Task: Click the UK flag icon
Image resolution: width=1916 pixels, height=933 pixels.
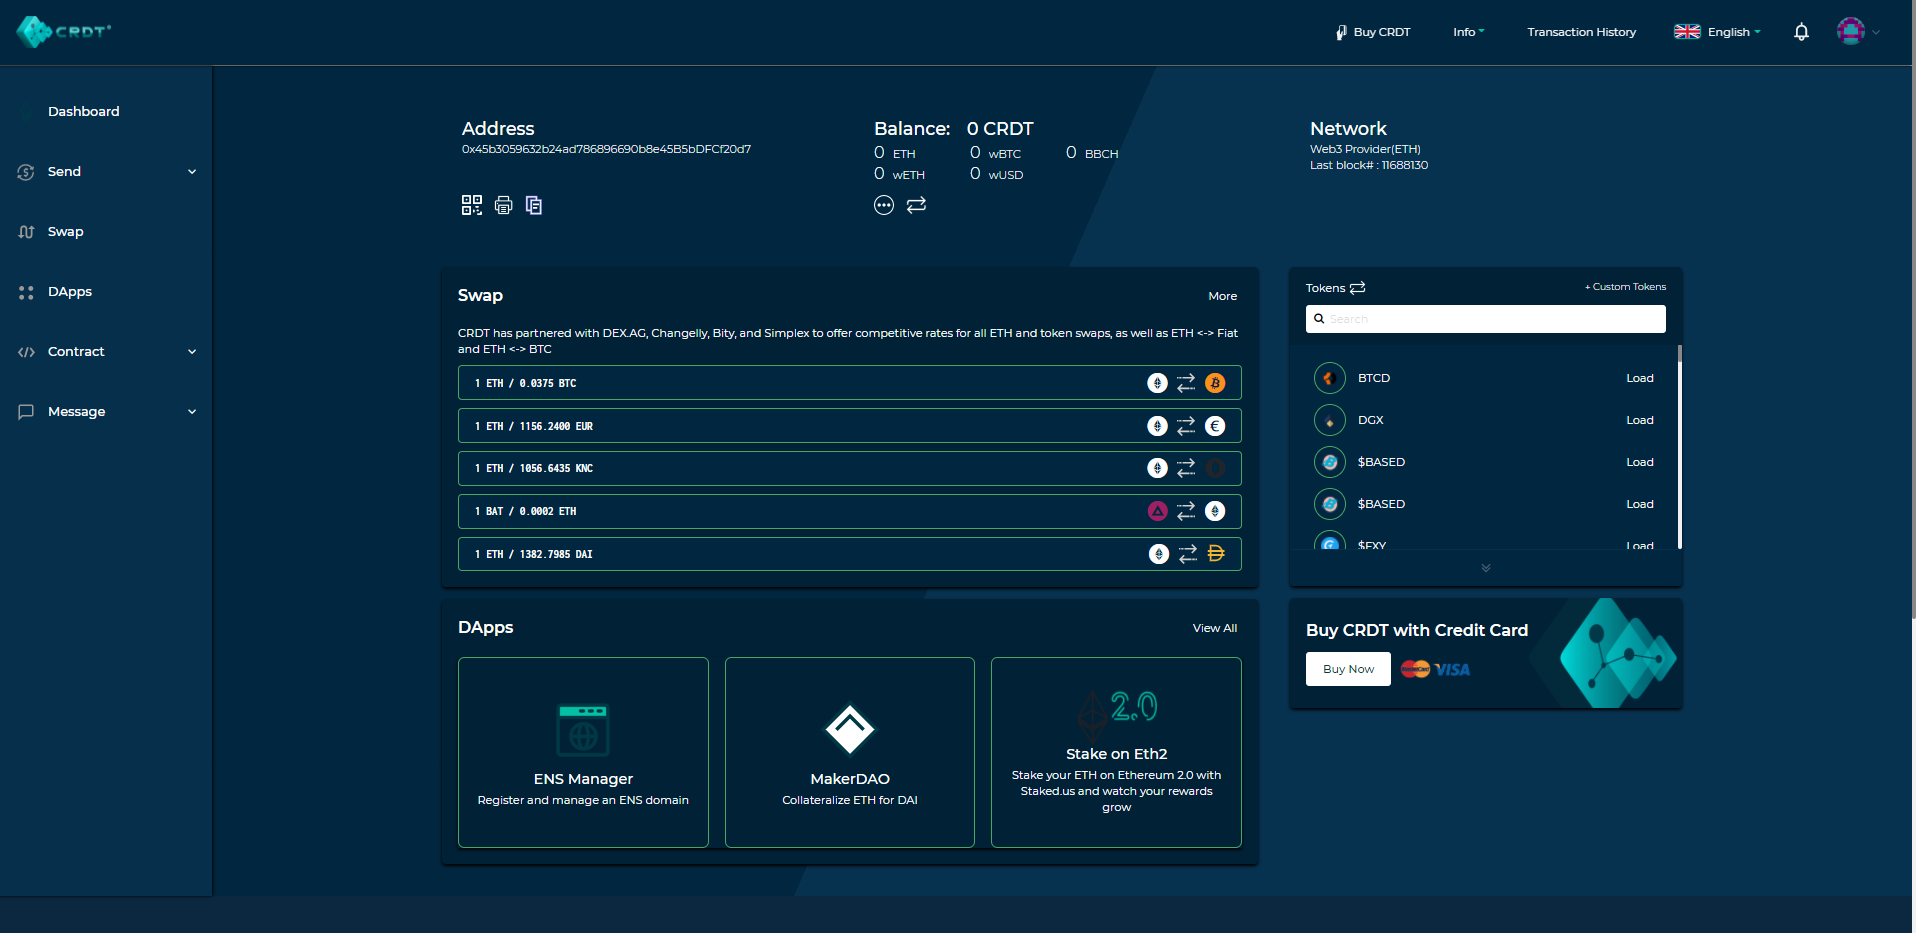Action: click(x=1687, y=32)
